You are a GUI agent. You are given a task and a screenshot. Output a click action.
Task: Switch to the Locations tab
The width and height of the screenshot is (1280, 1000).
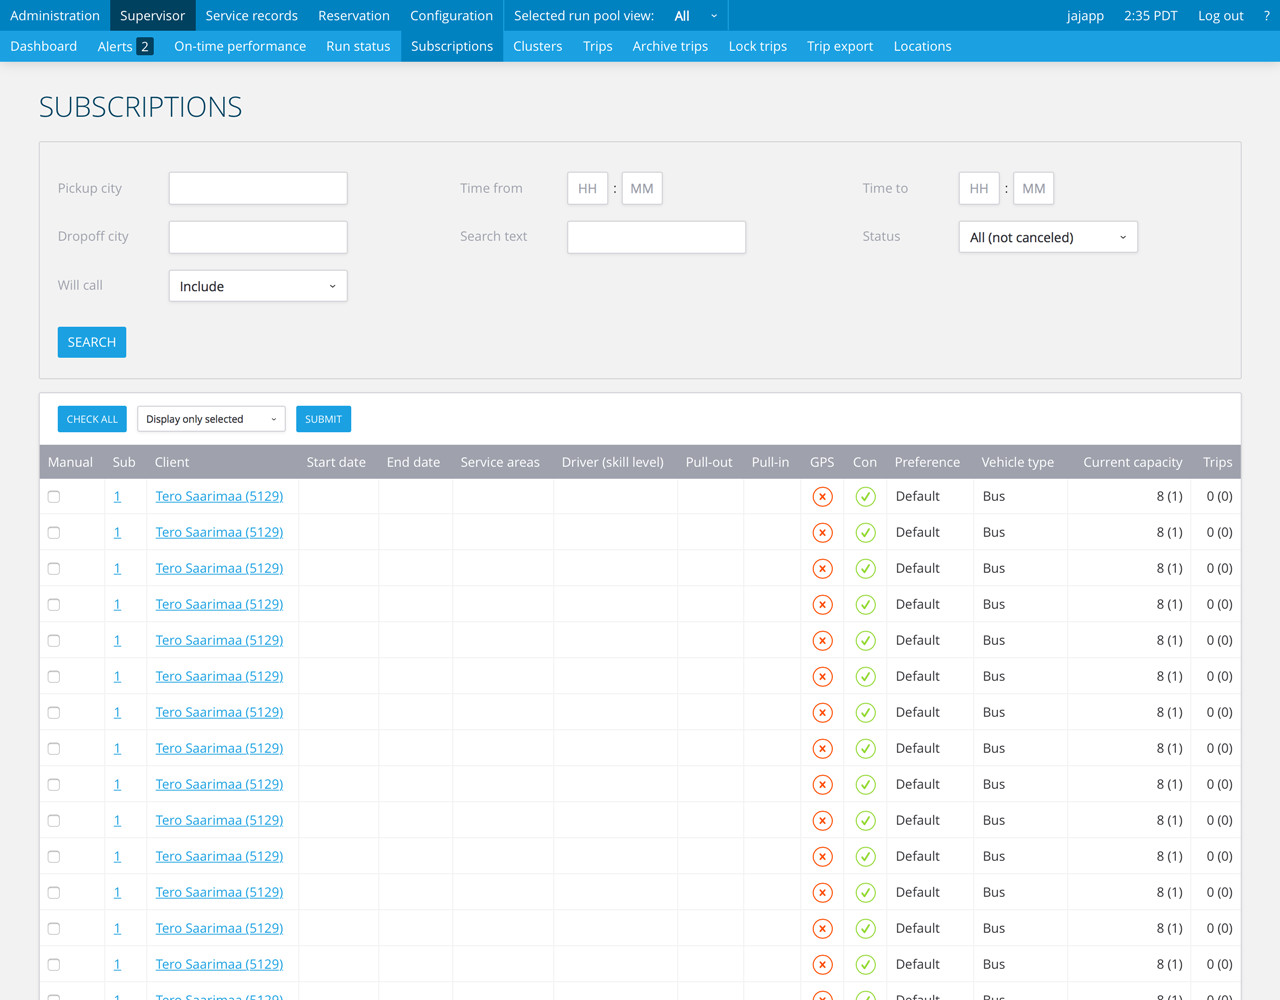tap(922, 46)
